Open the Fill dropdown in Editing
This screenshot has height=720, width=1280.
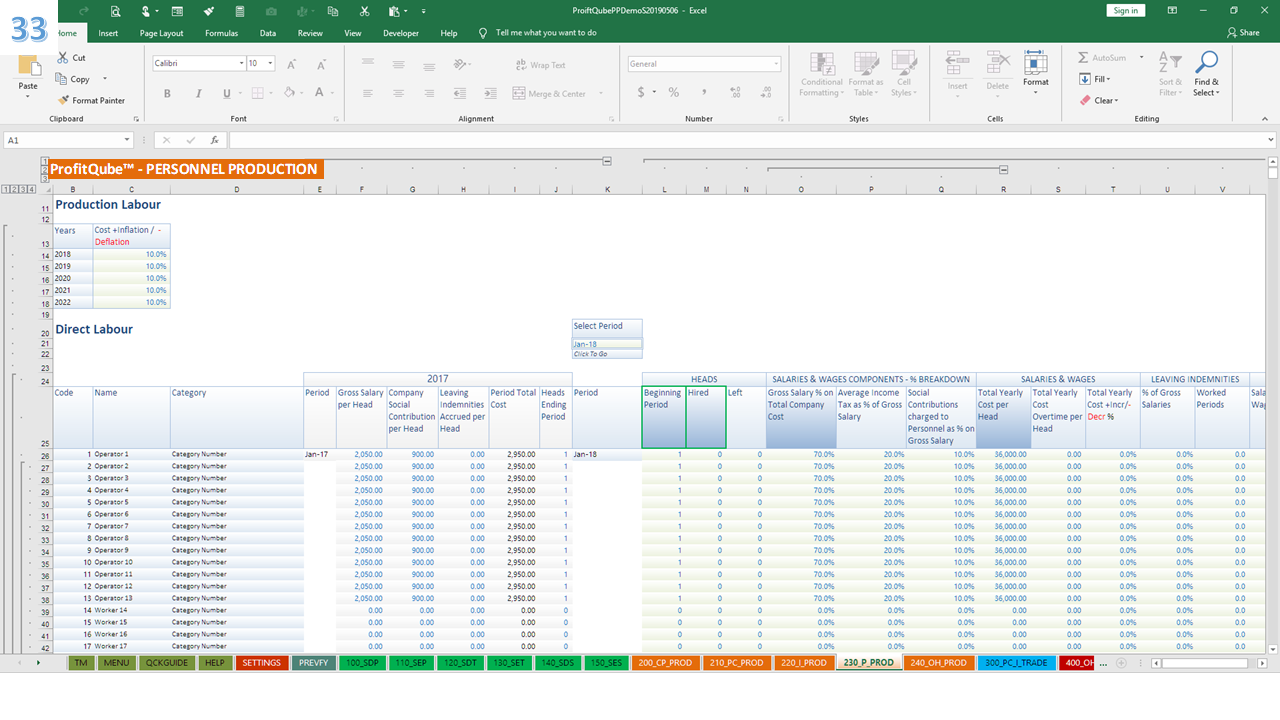[x=1095, y=79]
